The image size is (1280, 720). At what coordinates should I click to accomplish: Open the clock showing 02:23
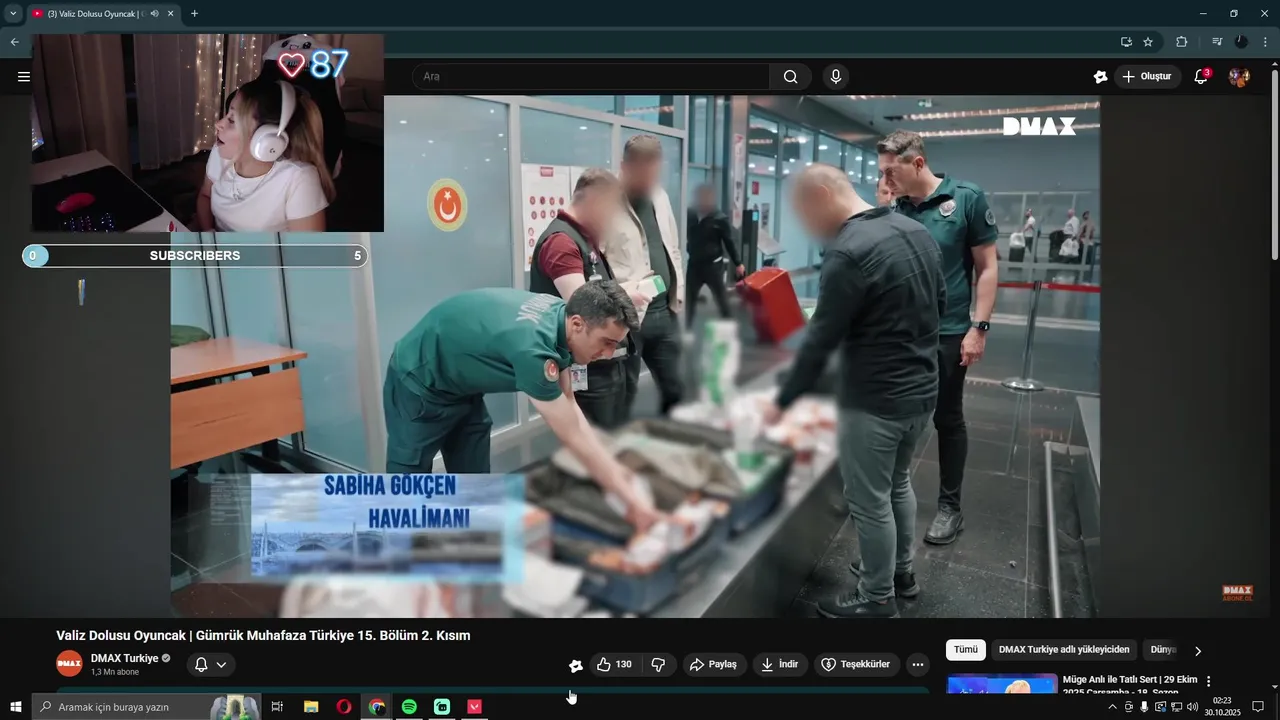[1222, 707]
